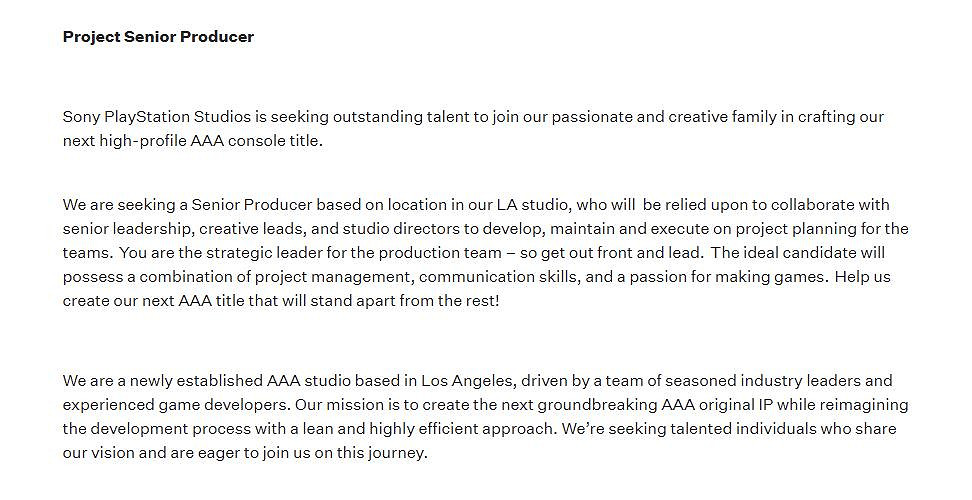Viewport: 972px width, 500px height.
Task: Place the cursor on "creative leads"
Action: [255, 229]
